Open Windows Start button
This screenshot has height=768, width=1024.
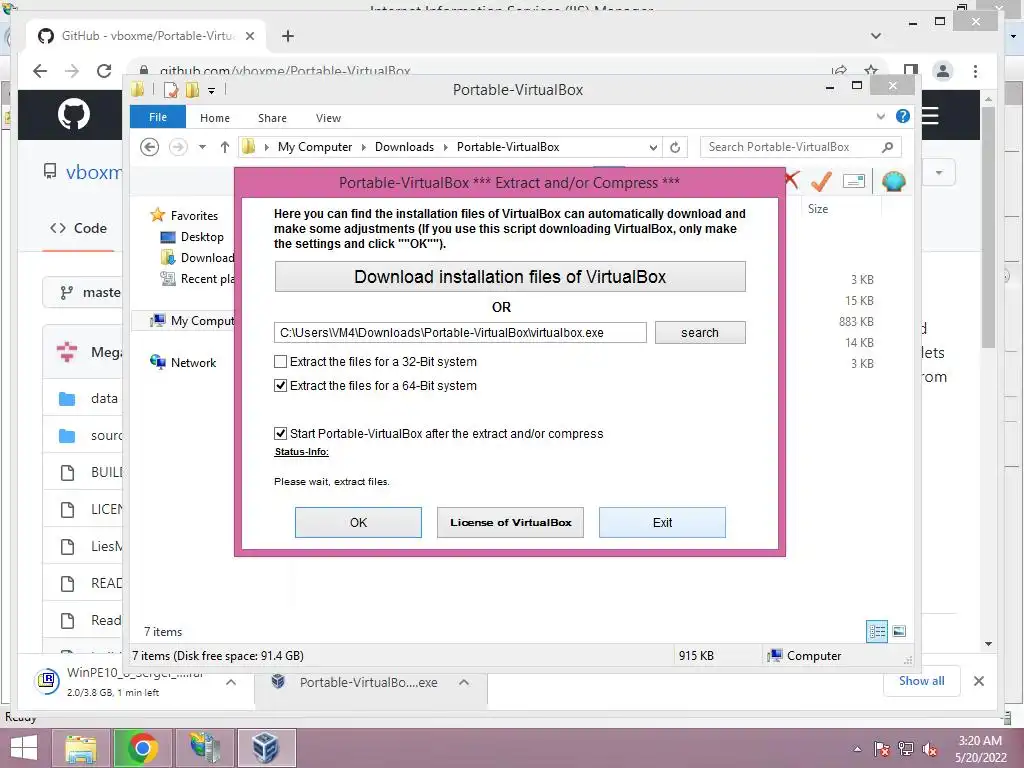coord(24,748)
